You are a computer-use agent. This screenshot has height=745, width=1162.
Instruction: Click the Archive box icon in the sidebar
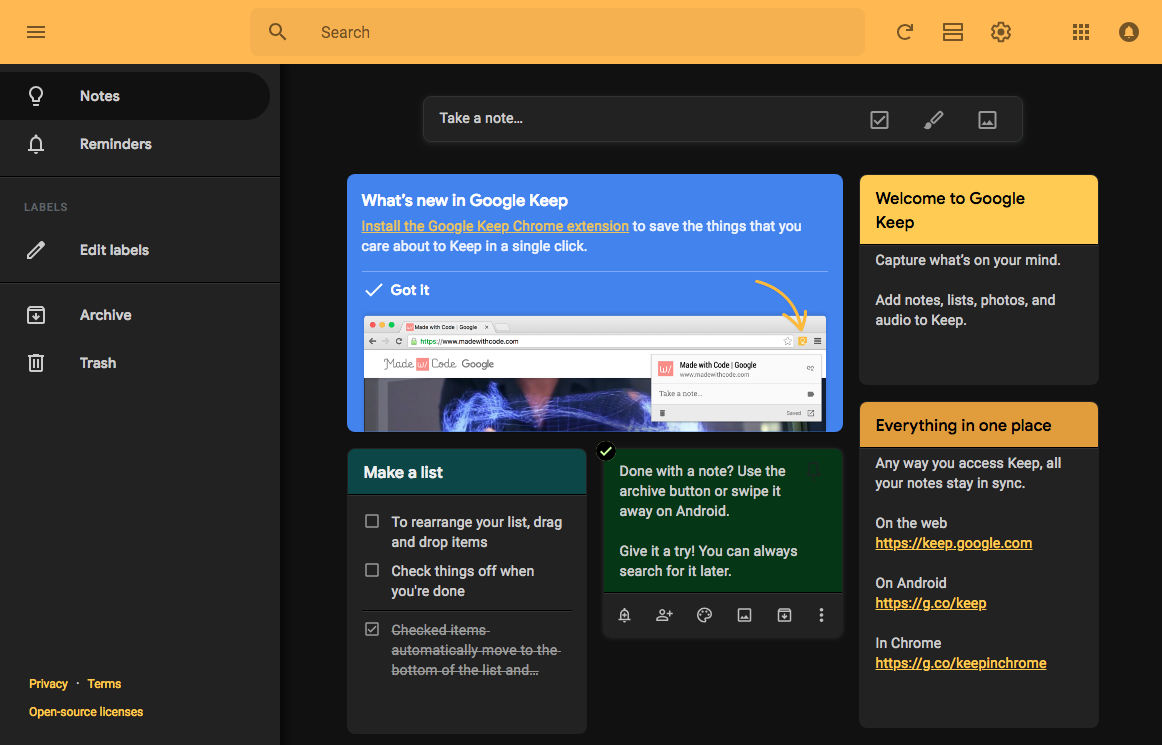coord(36,315)
